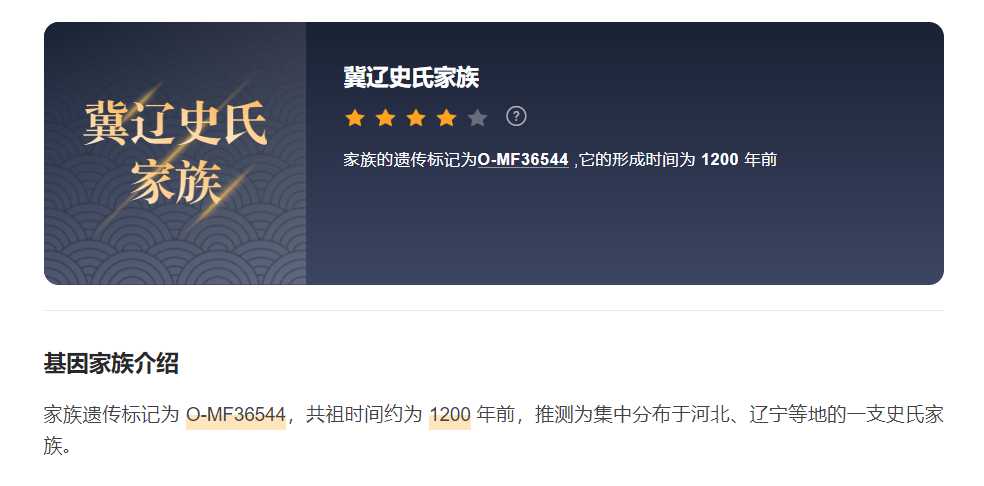Select the fifth gray rating star
Image resolution: width=984 pixels, height=486 pixels.
click(x=477, y=117)
